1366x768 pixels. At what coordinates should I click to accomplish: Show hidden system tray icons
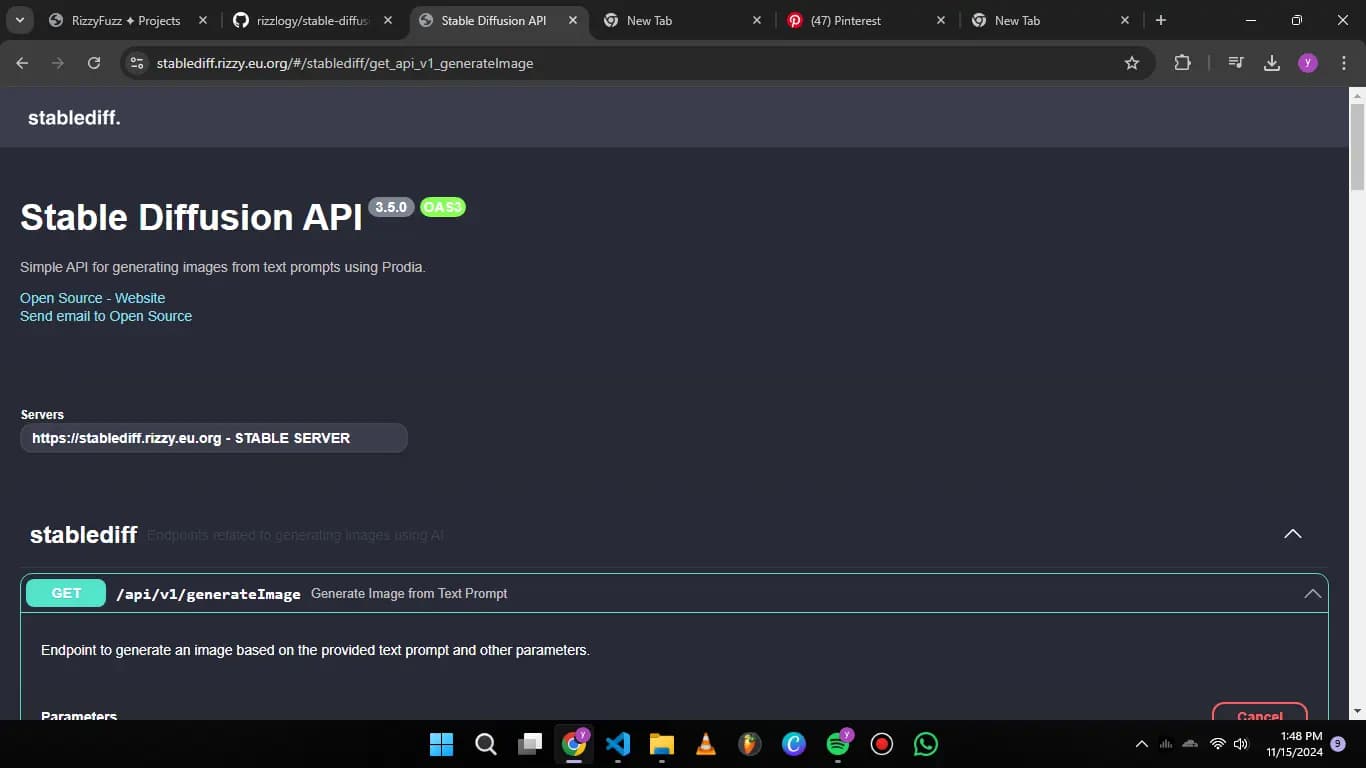coord(1141,744)
